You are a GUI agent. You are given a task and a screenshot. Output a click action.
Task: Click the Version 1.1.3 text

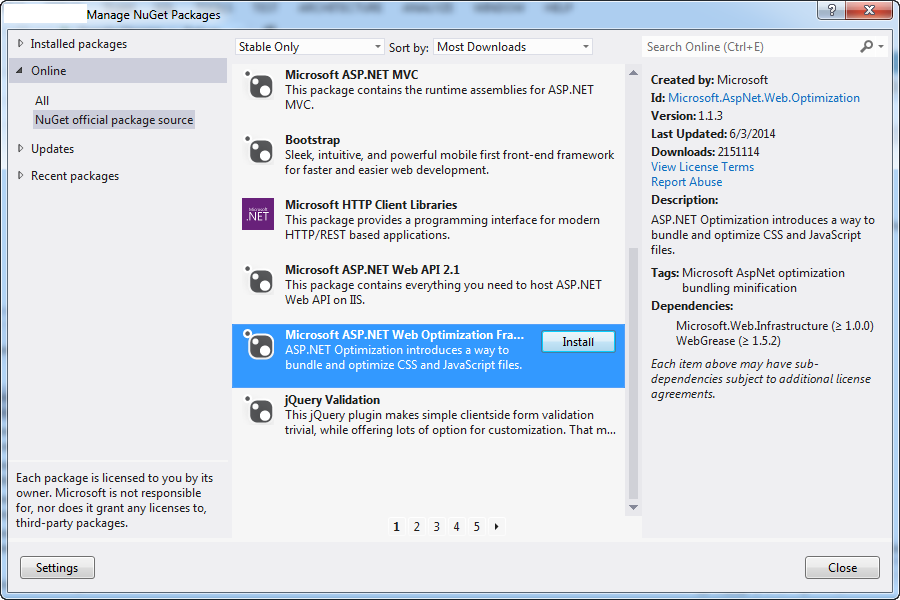(687, 115)
